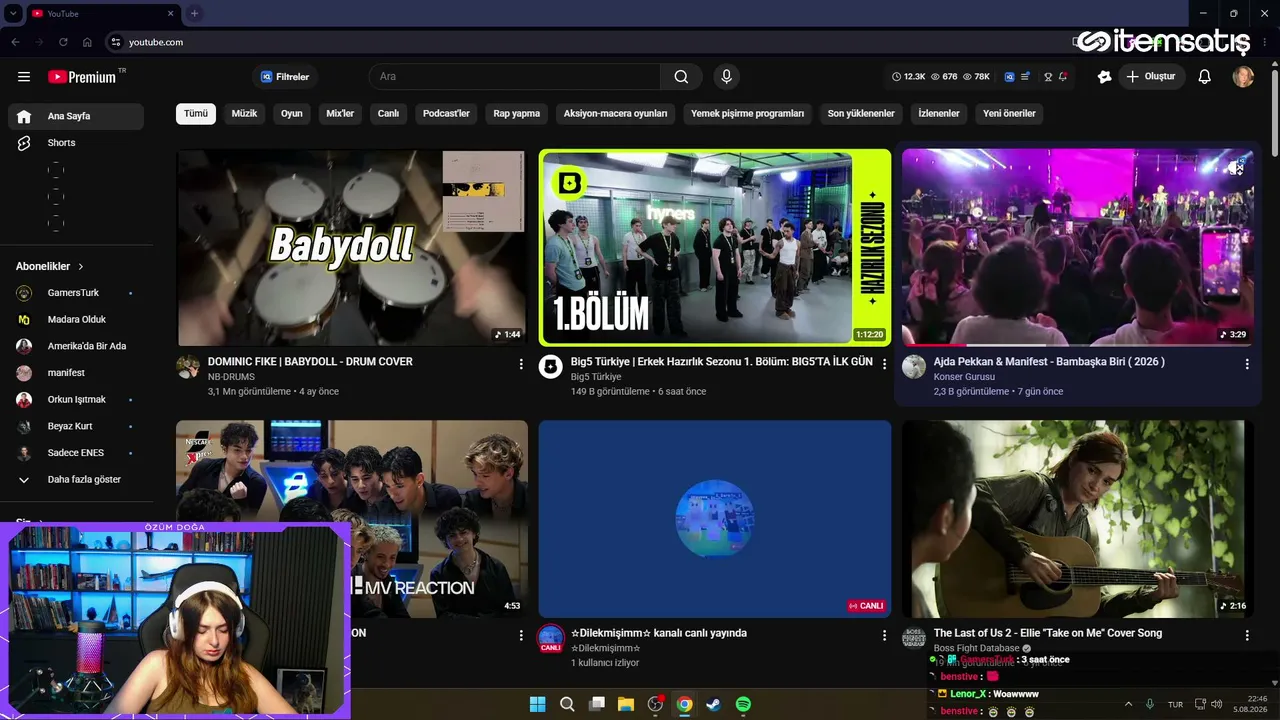Open the vidIQ Filtreler button

tap(285, 77)
